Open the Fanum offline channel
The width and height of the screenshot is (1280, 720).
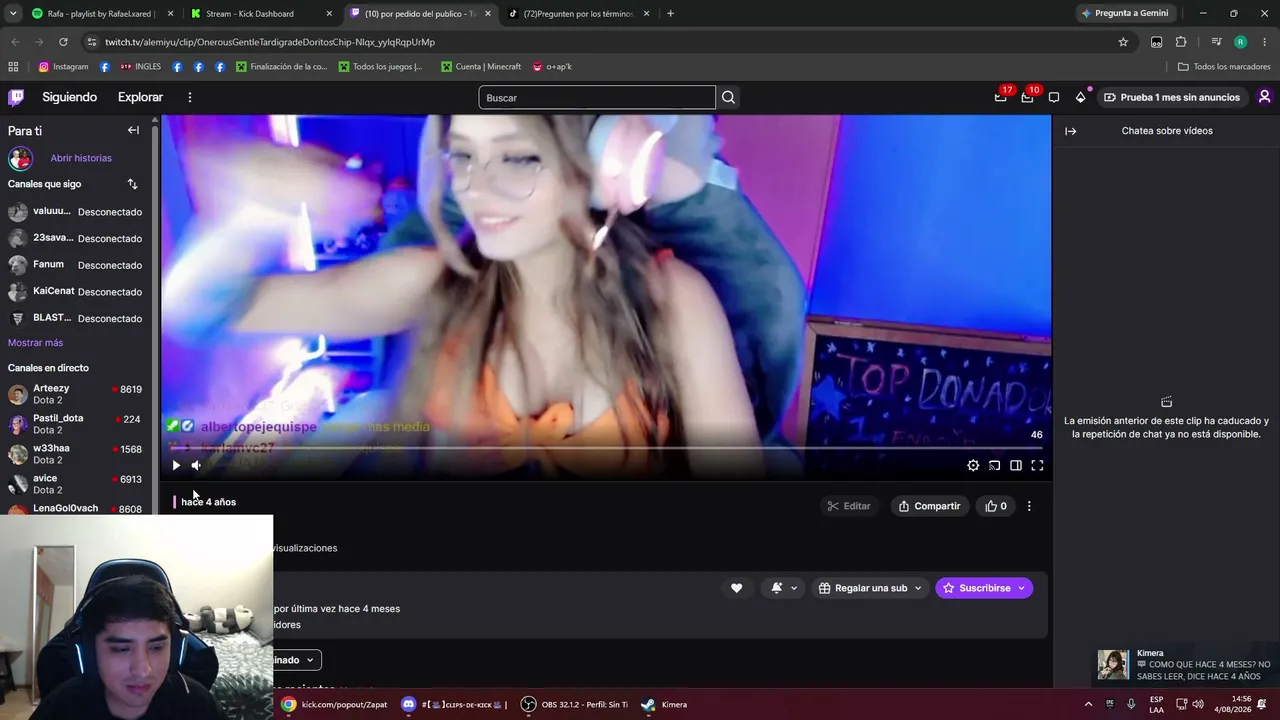tap(75, 265)
